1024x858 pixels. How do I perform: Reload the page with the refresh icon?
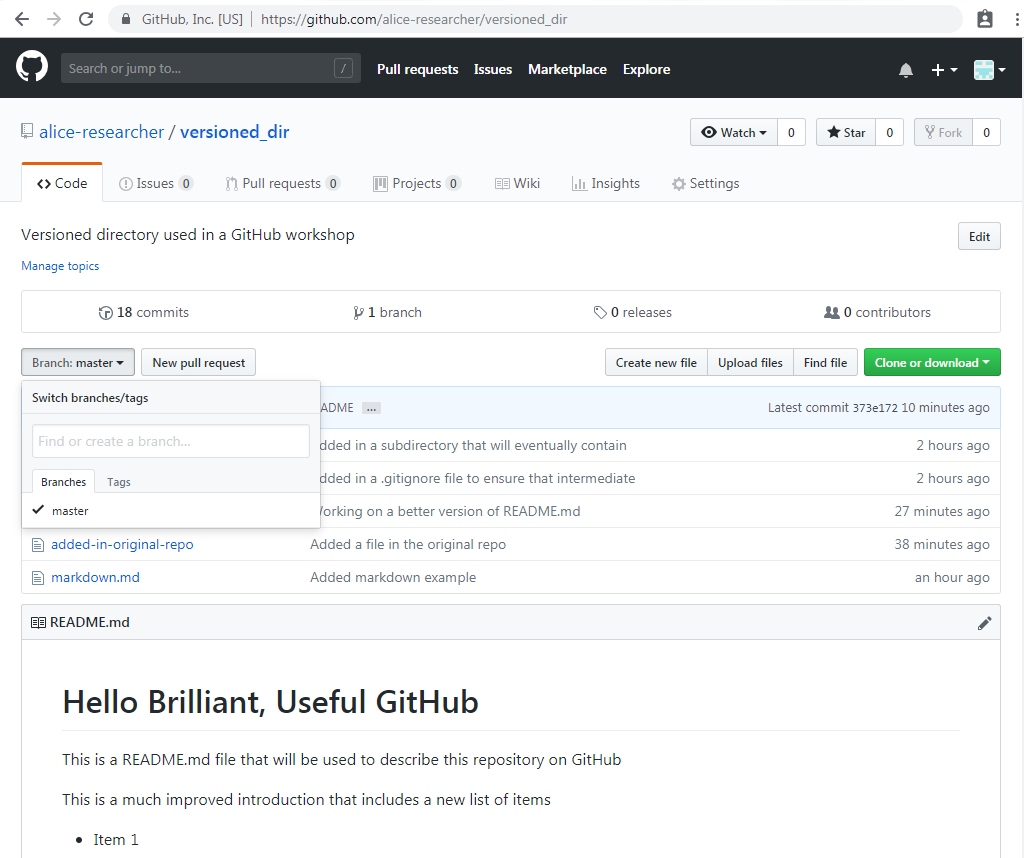click(x=87, y=18)
